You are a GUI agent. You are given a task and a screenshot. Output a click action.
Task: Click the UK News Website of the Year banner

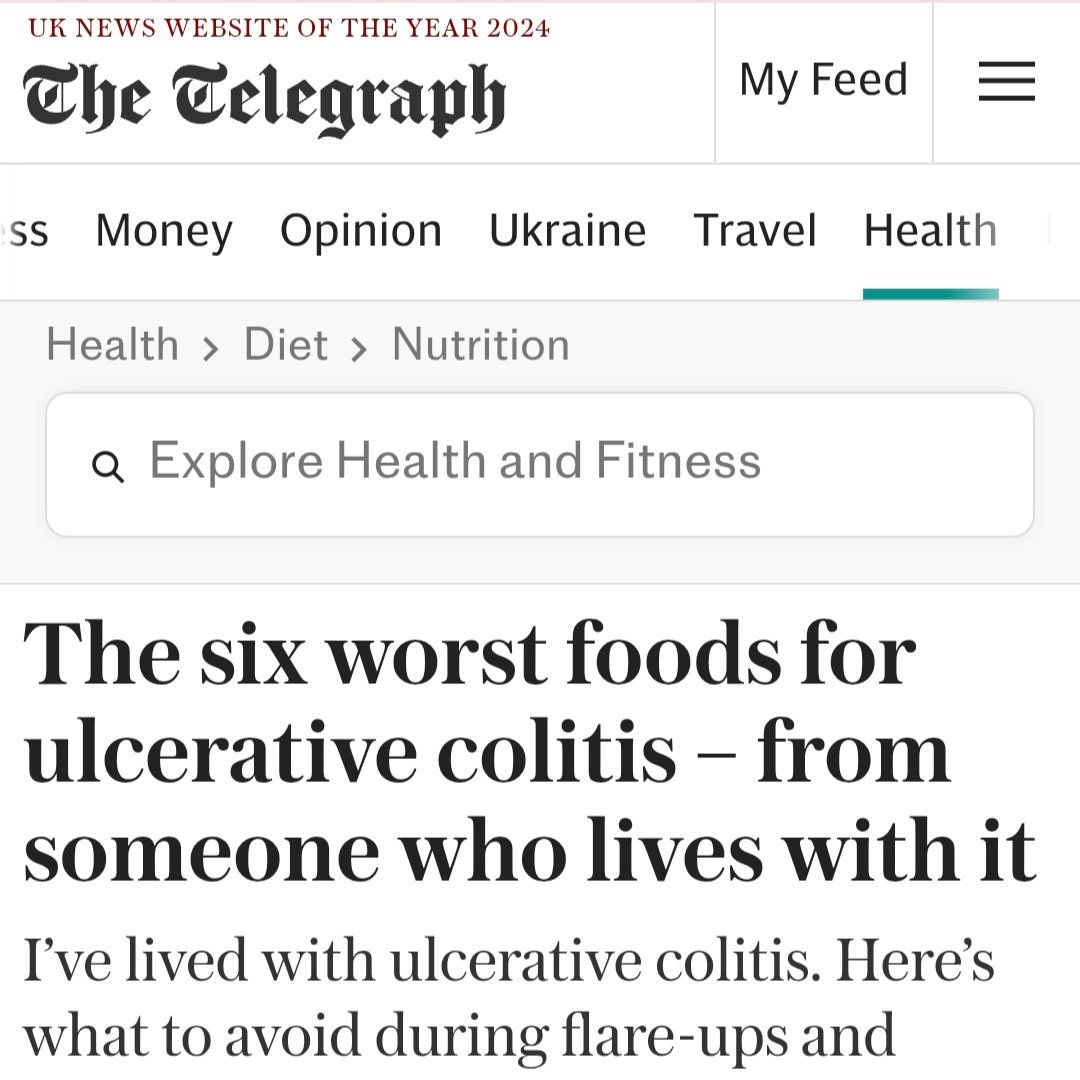pyautogui.click(x=289, y=27)
